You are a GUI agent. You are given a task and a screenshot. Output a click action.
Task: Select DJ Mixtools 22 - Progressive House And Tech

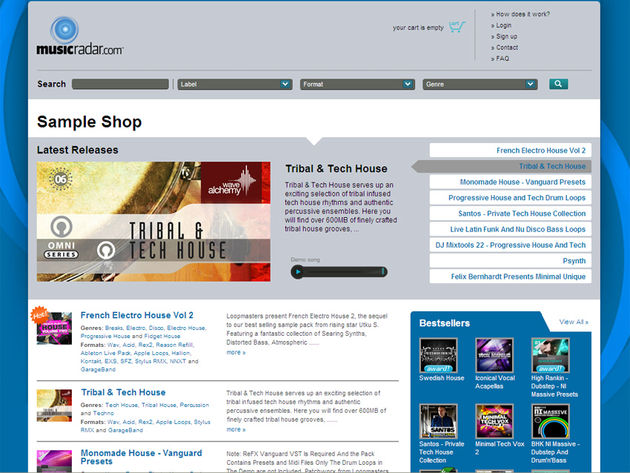pyautogui.click(x=510, y=245)
